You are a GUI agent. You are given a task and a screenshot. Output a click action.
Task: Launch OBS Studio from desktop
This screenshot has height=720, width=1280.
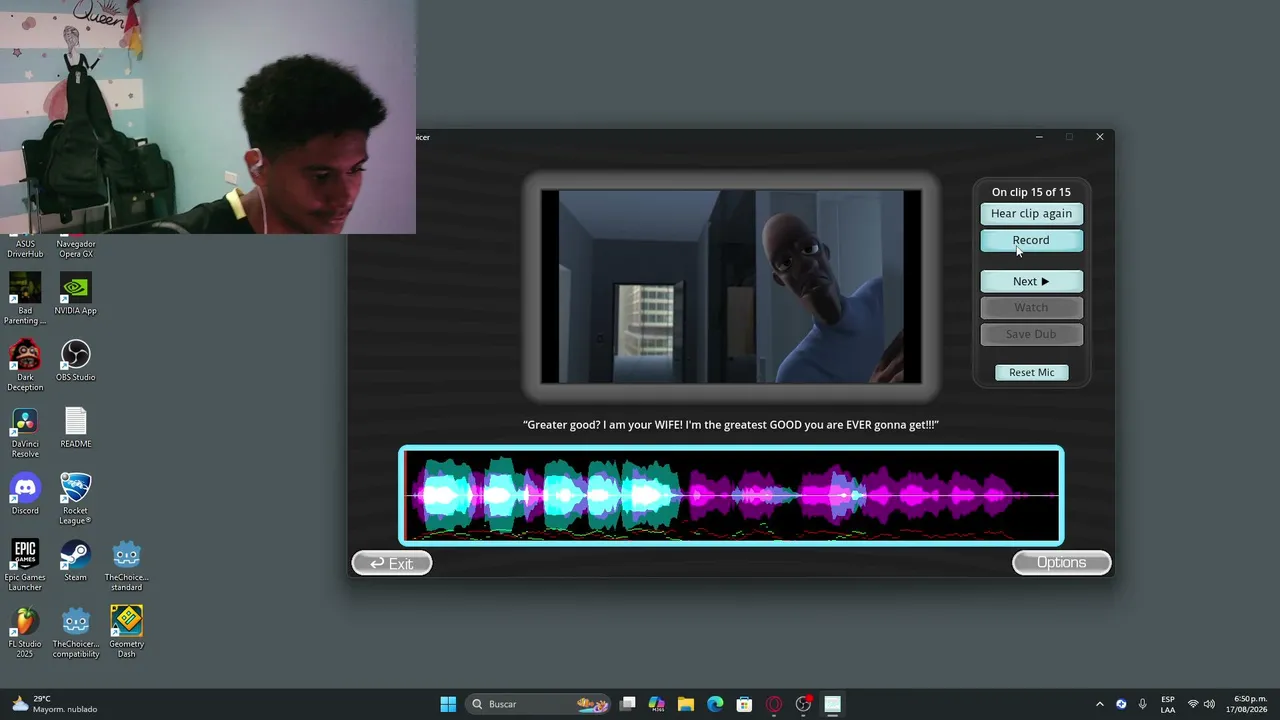(x=76, y=362)
